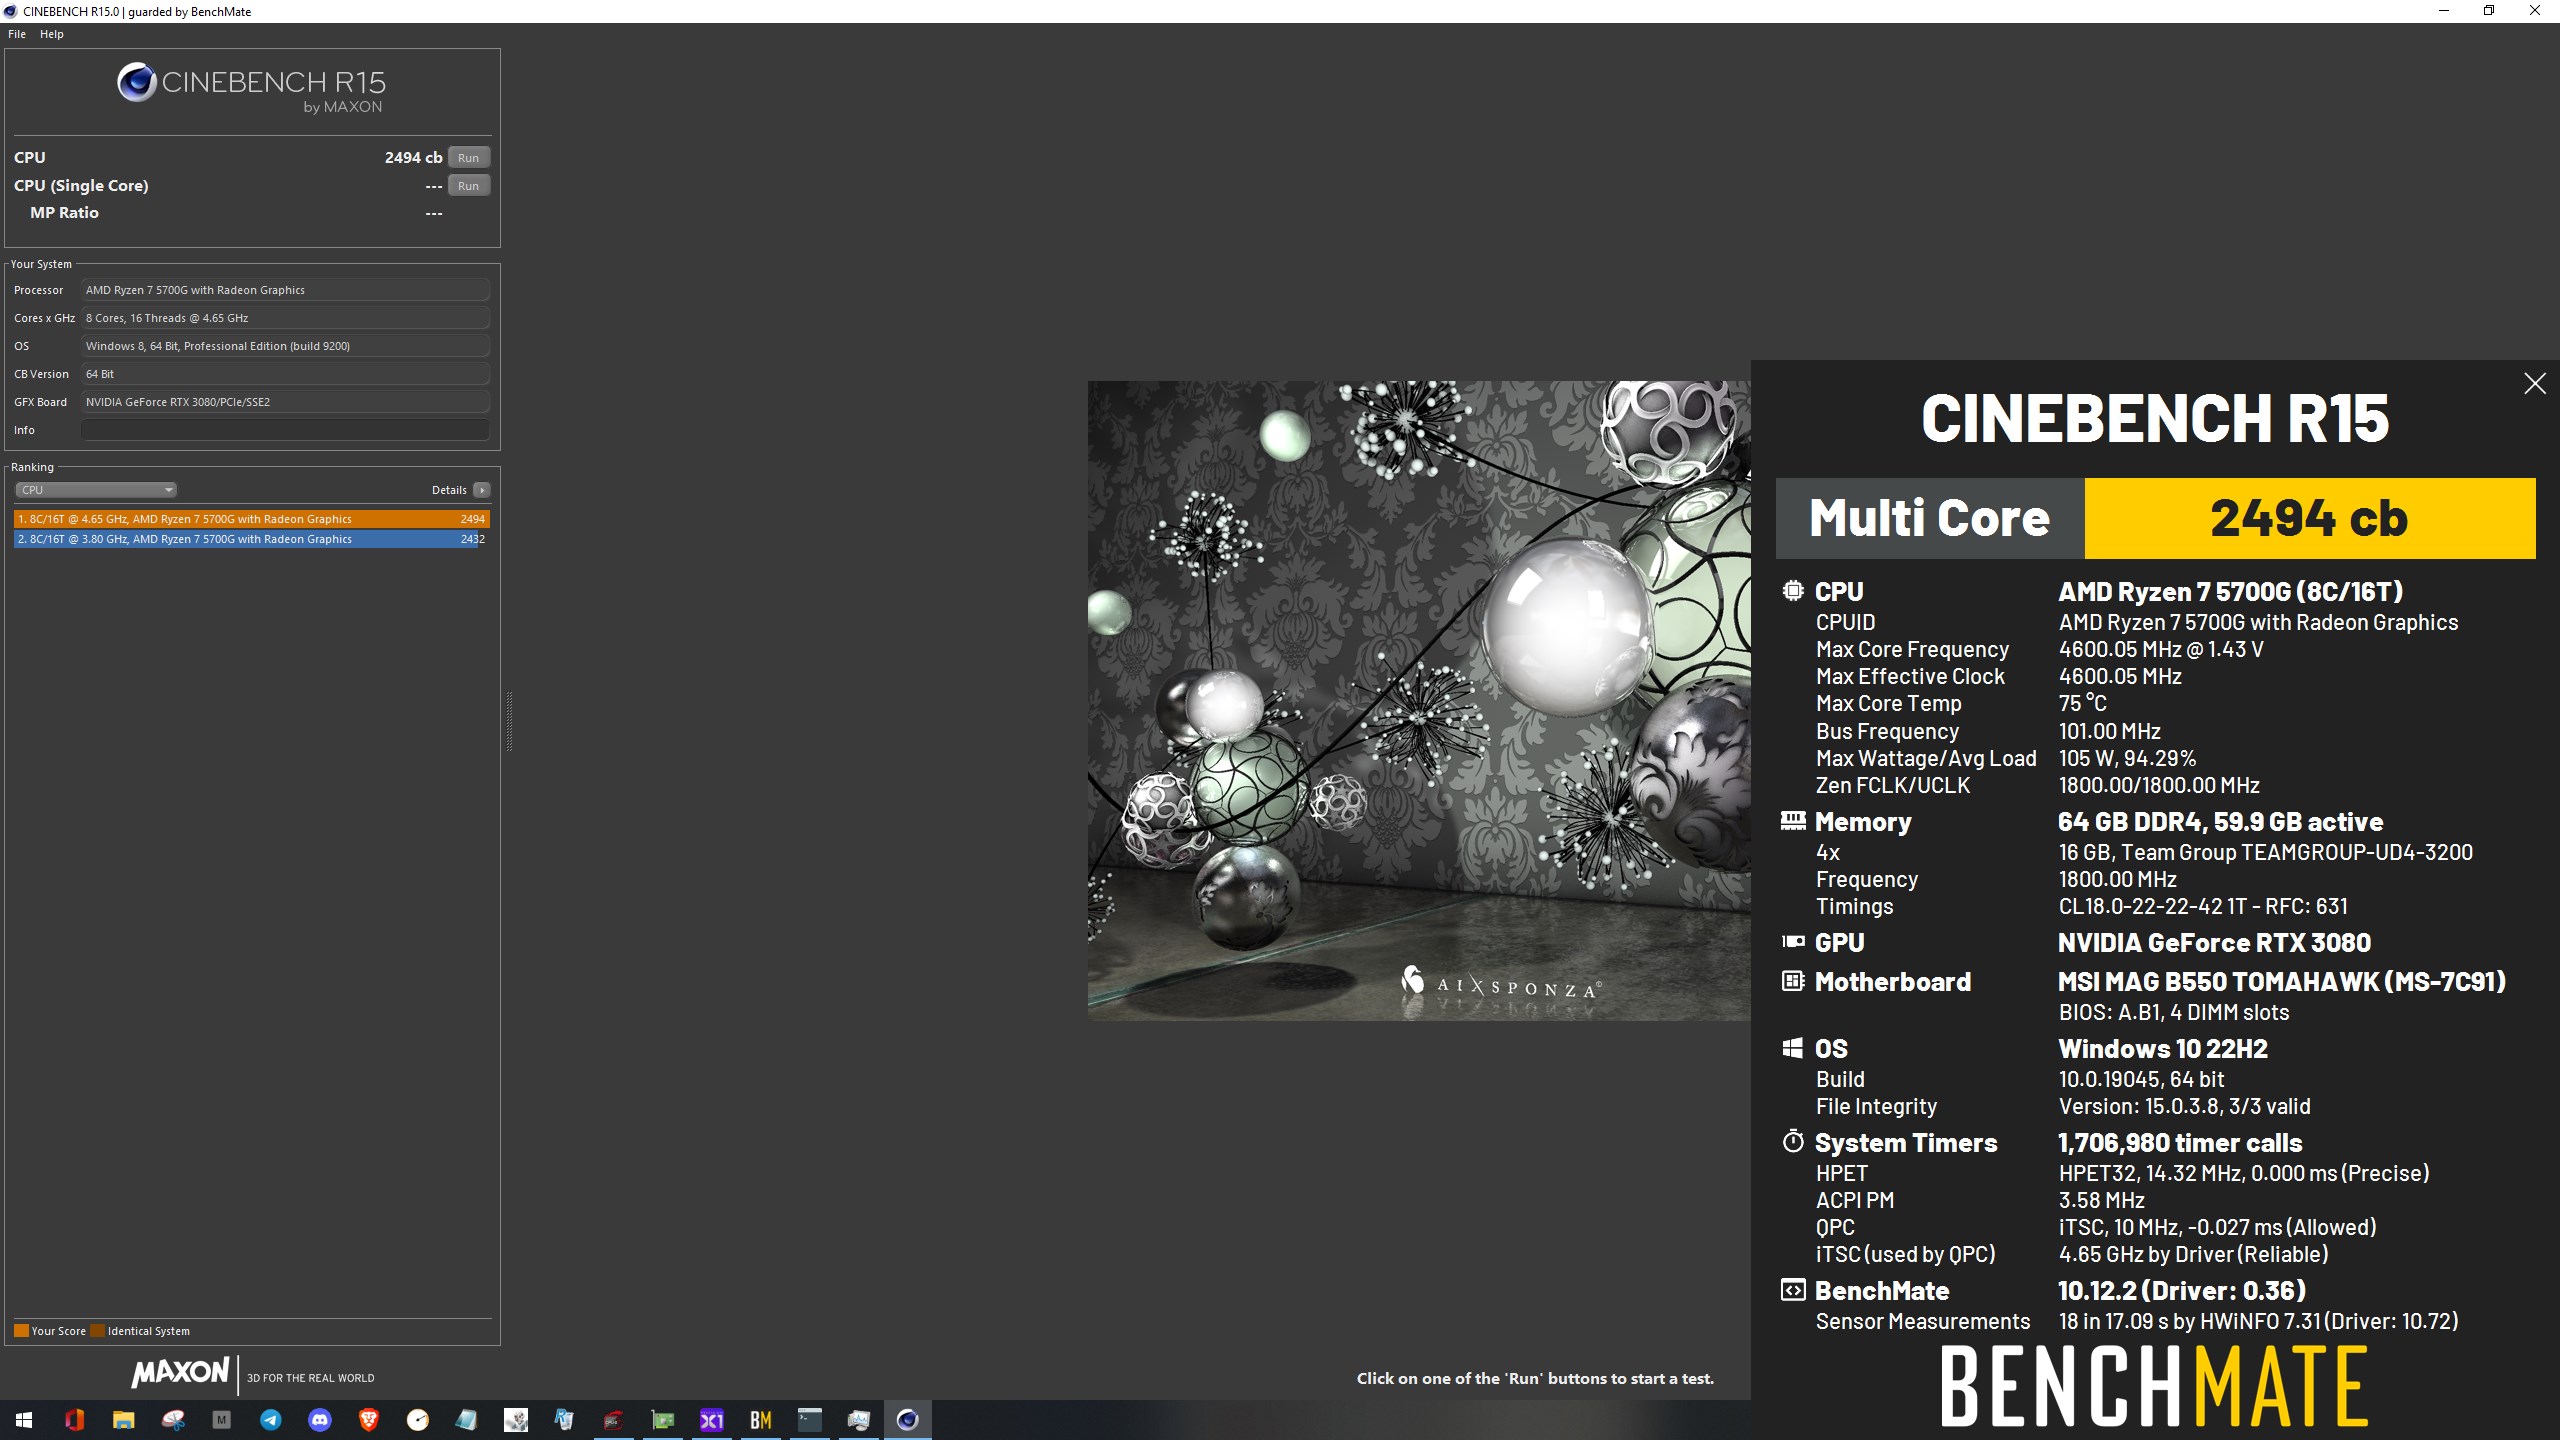The image size is (2560, 1440).
Task: Run the CPU multi-core benchmark
Action: click(x=468, y=158)
